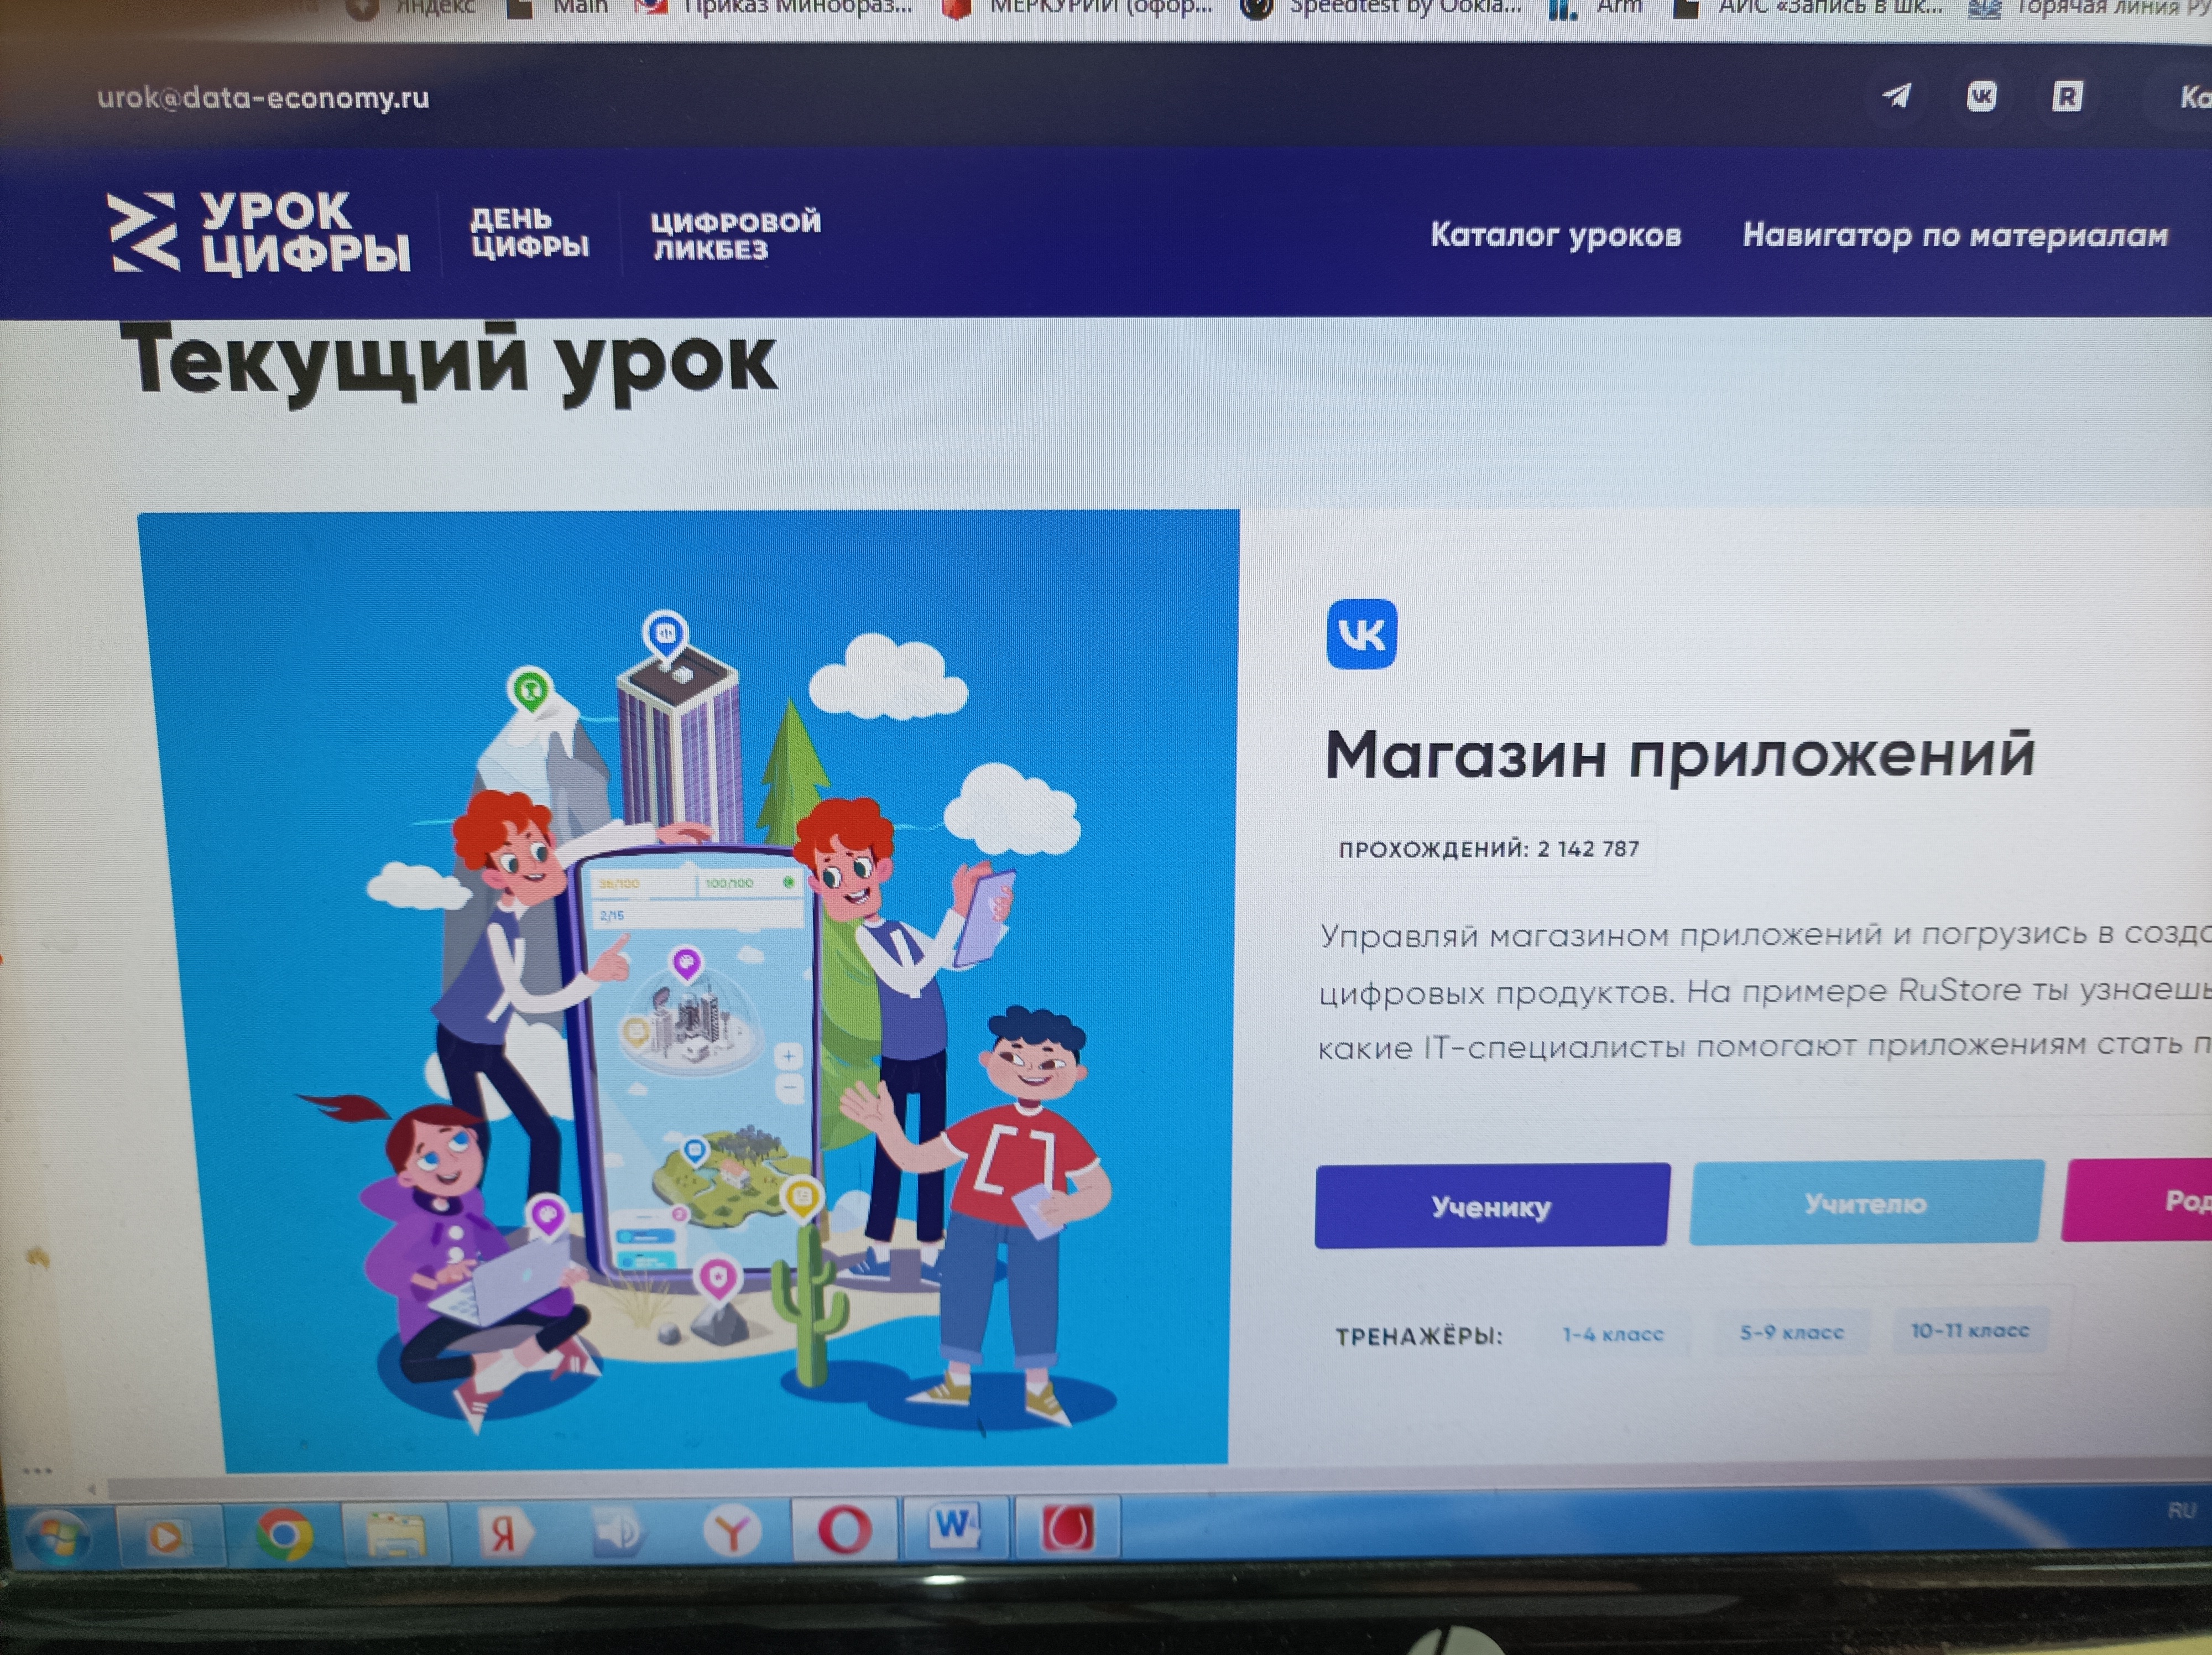Click the urok@data-economy.ru email link
The height and width of the screenshot is (1655, 2212).
coord(263,98)
